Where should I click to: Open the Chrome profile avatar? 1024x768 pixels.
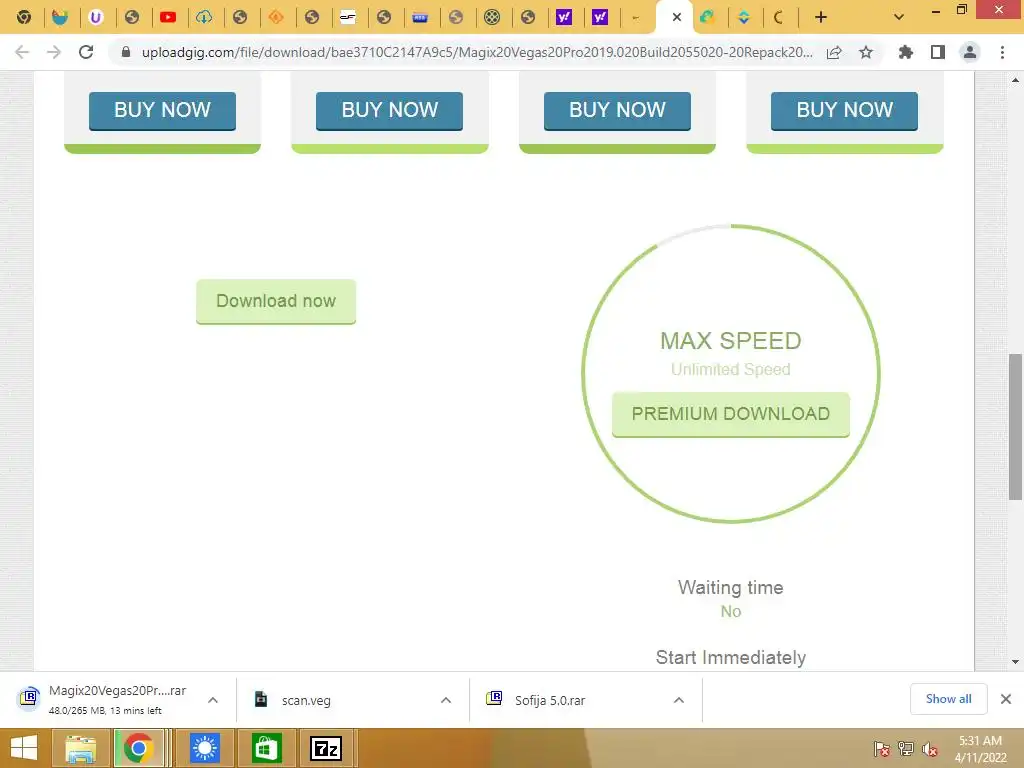[x=970, y=52]
